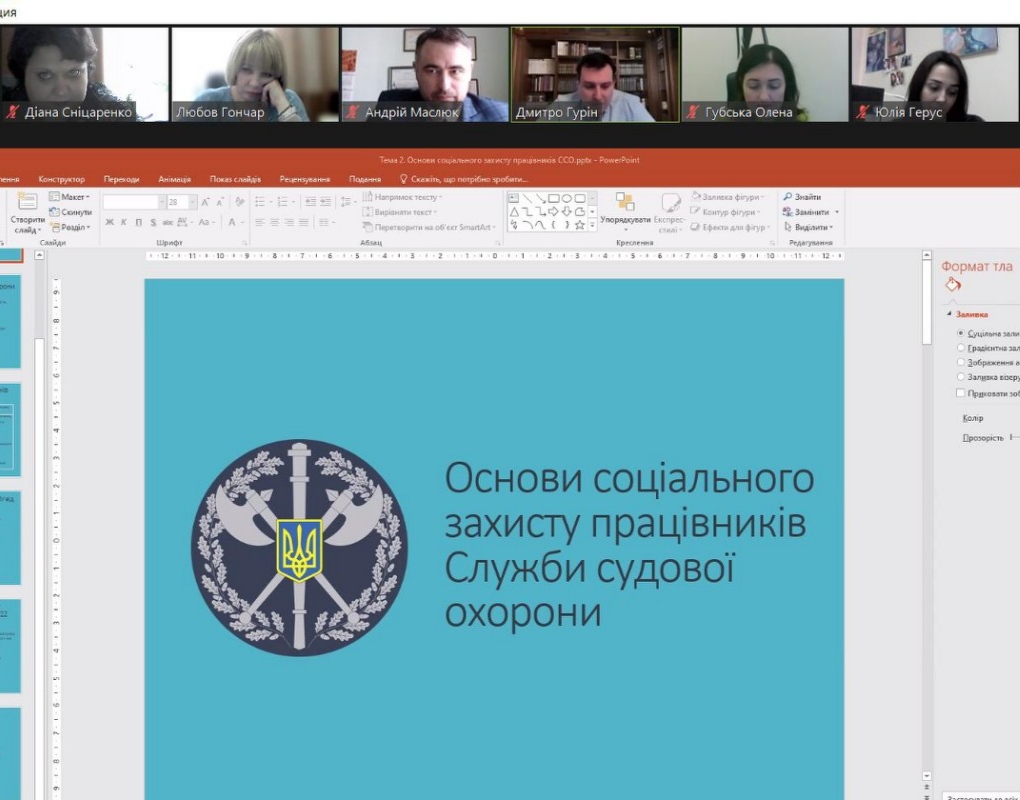
Task: Open the Заливка фігури dropdown
Action: [728, 196]
